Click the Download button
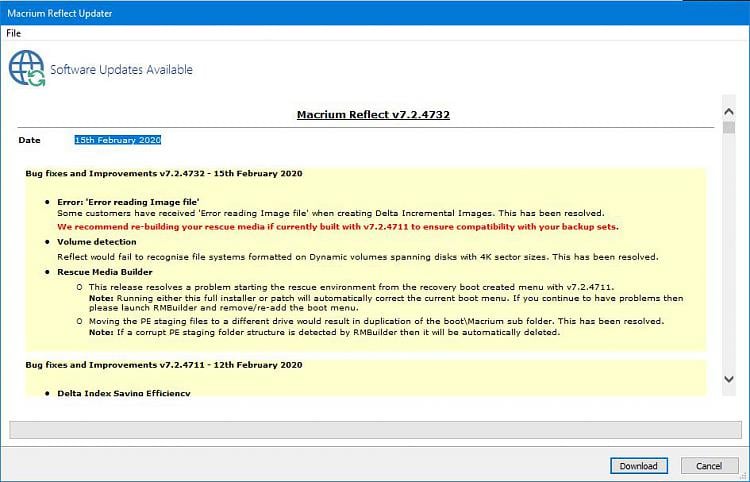Screen dimensions: 750x482 (639, 466)
